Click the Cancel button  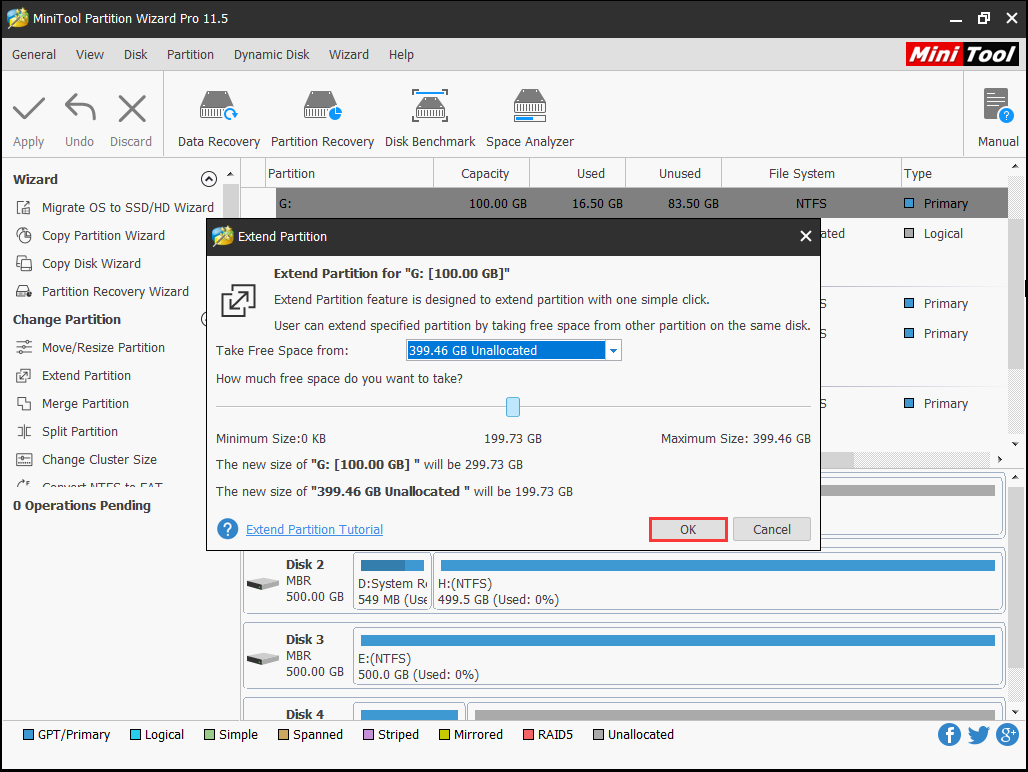[x=772, y=530]
